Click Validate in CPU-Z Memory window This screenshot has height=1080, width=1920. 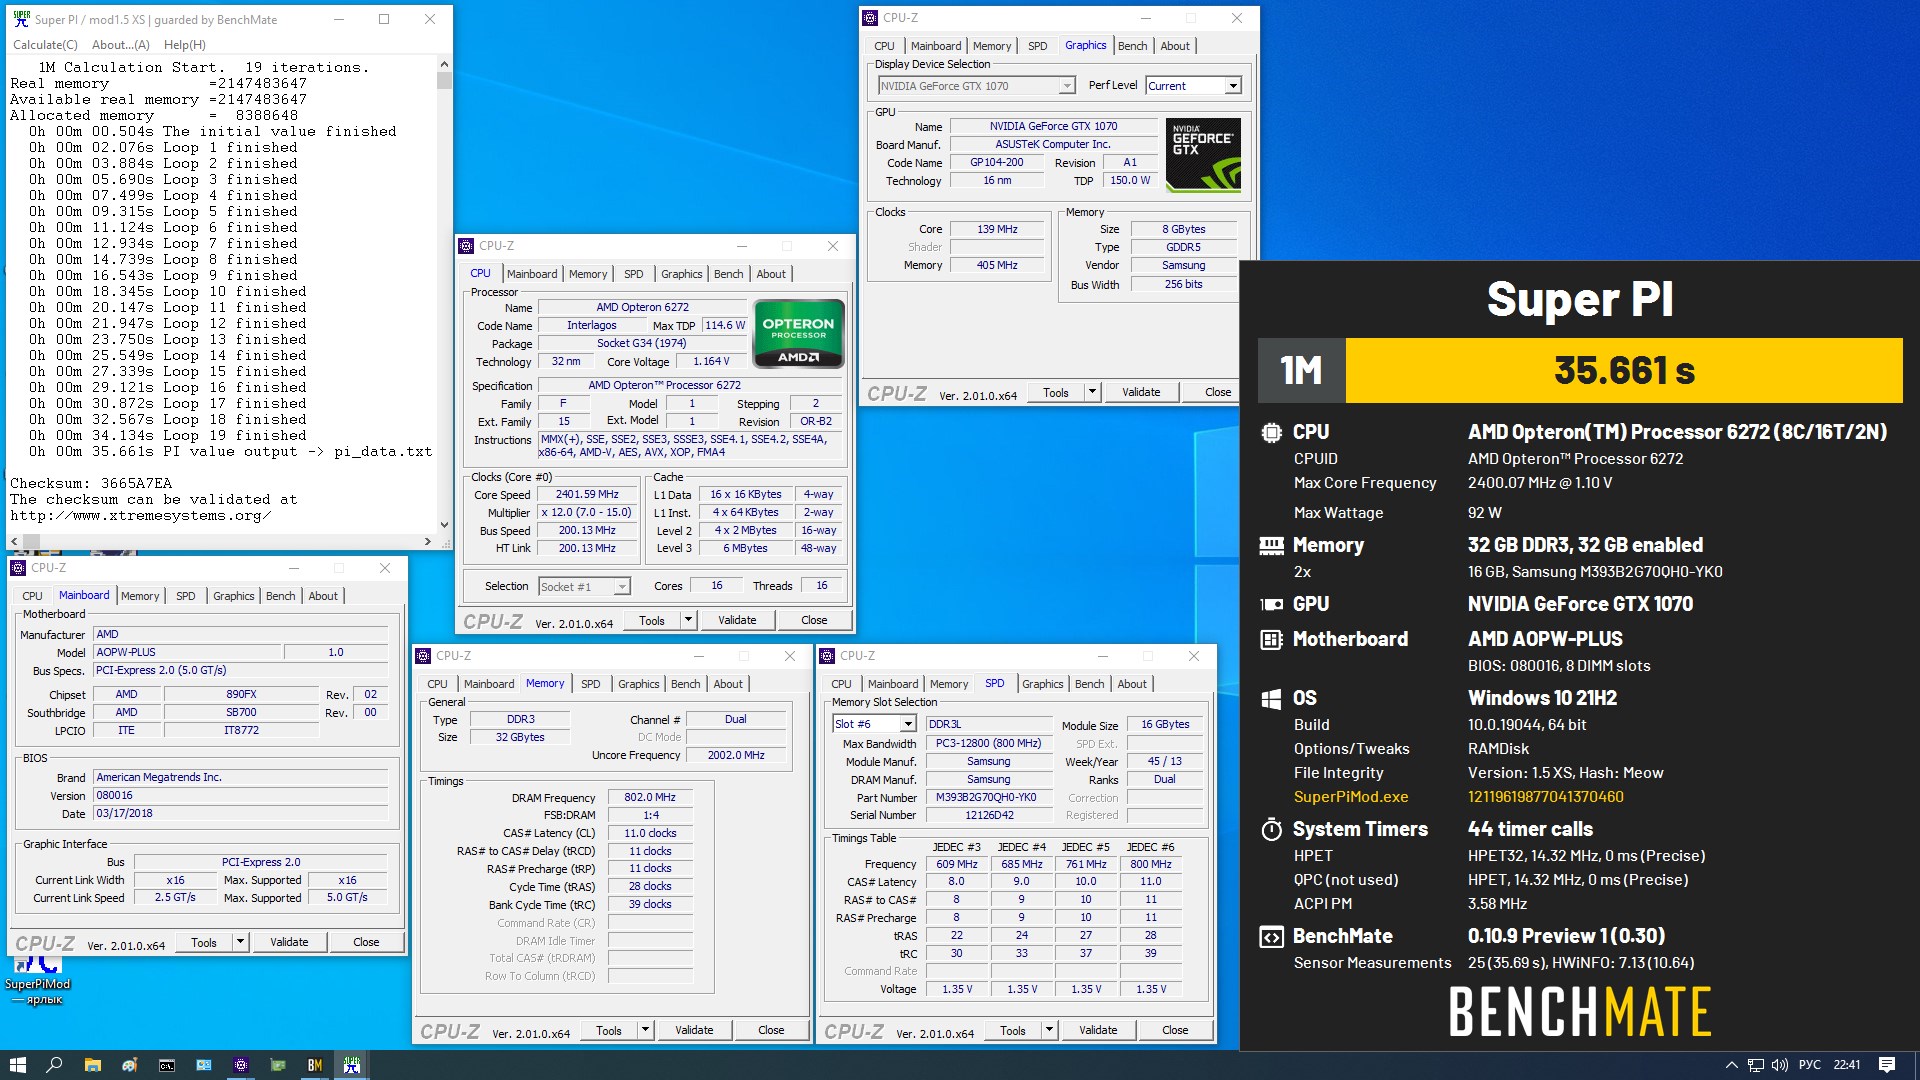(x=694, y=1030)
